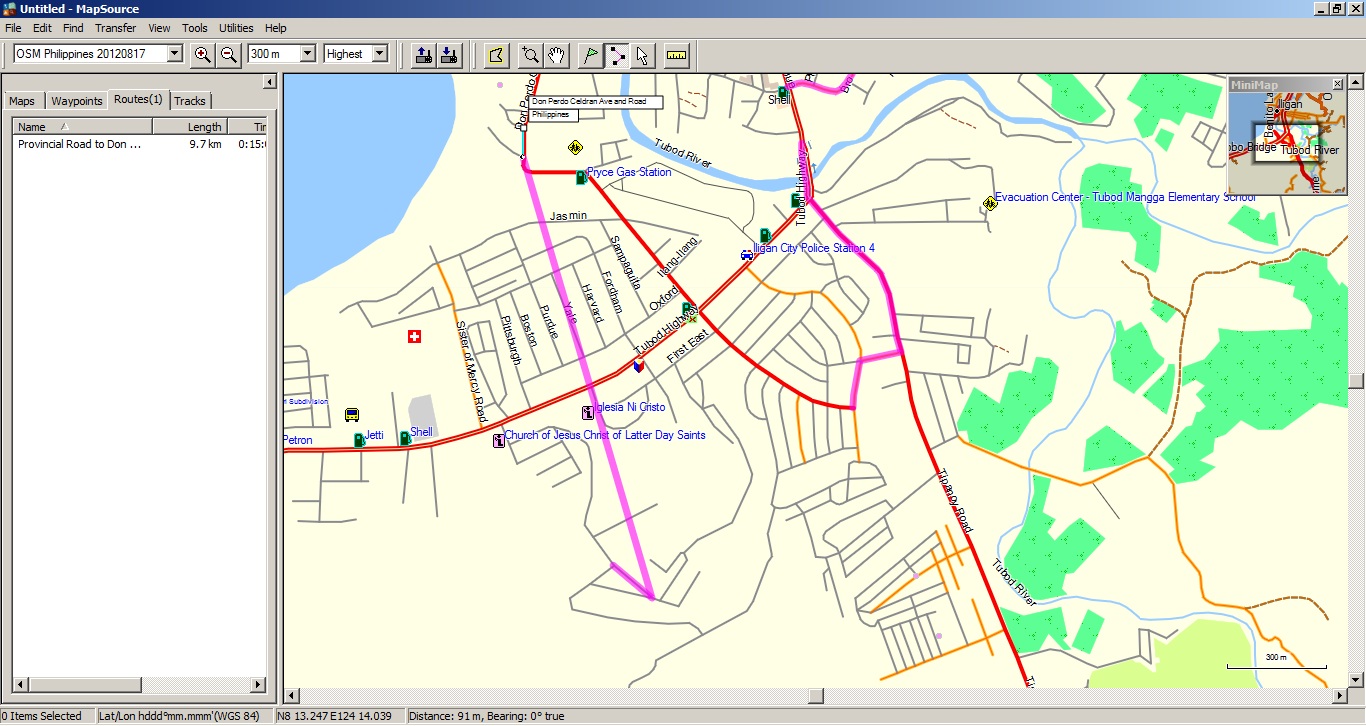Click the yellow diamond marker above Pryce Gas Station
Image resolution: width=1366 pixels, height=726 pixels.
(x=575, y=147)
